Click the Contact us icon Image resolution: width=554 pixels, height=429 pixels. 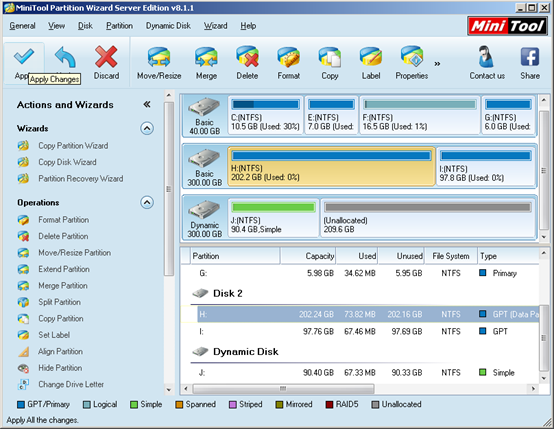pyautogui.click(x=487, y=57)
